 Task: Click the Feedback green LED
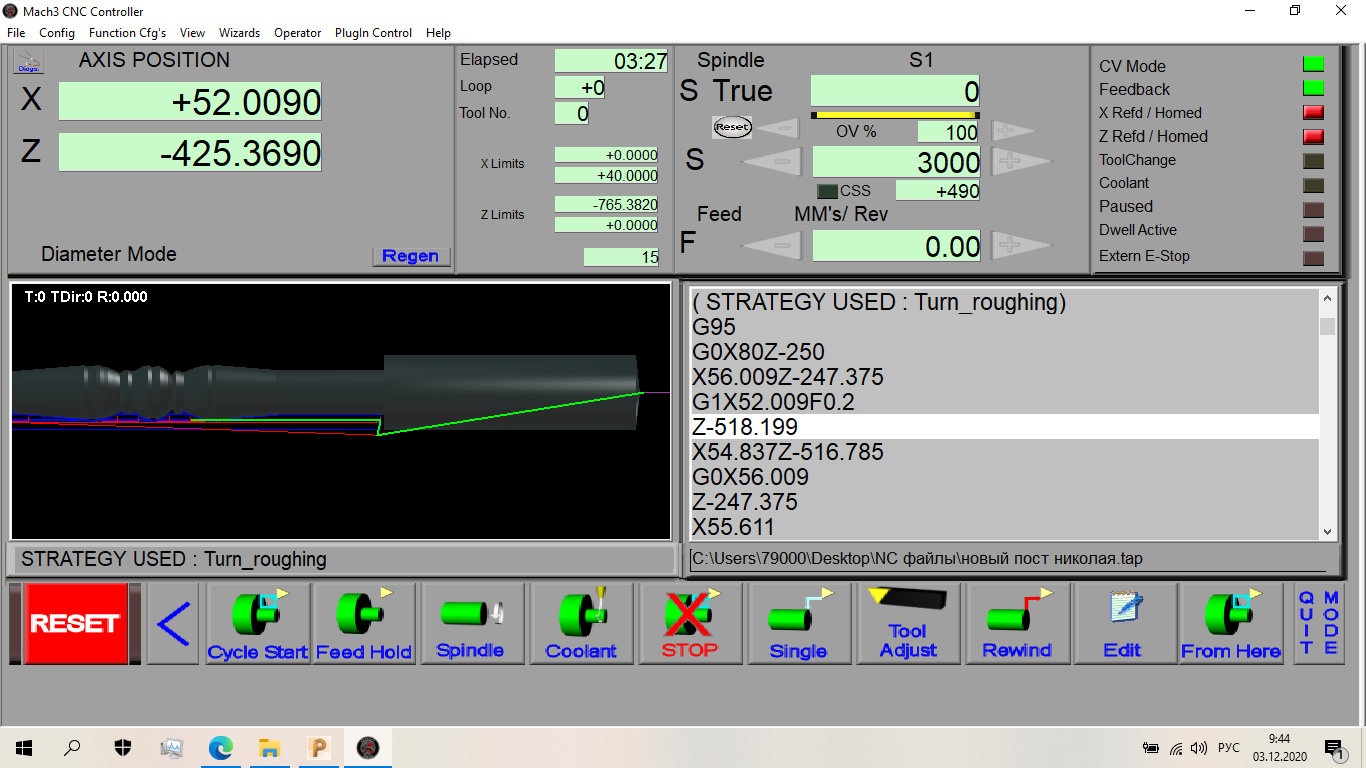click(x=1313, y=88)
